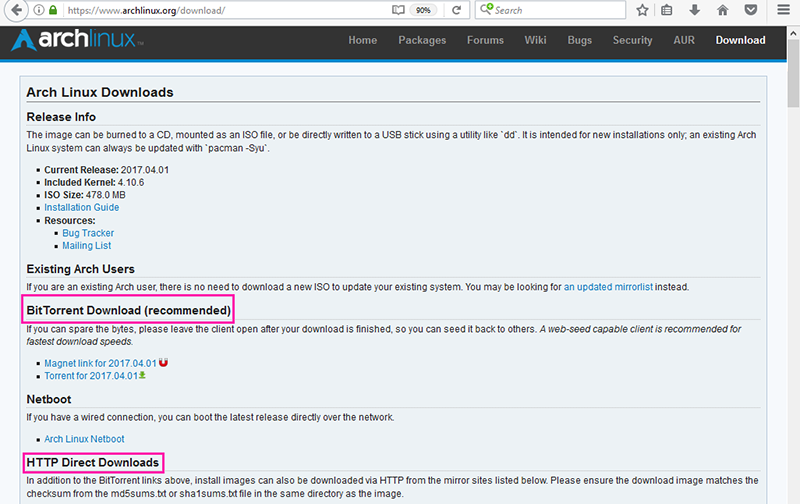This screenshot has height=504, width=800.
Task: Click 'Current Release: 2017.04.01' text
Action: [106, 170]
